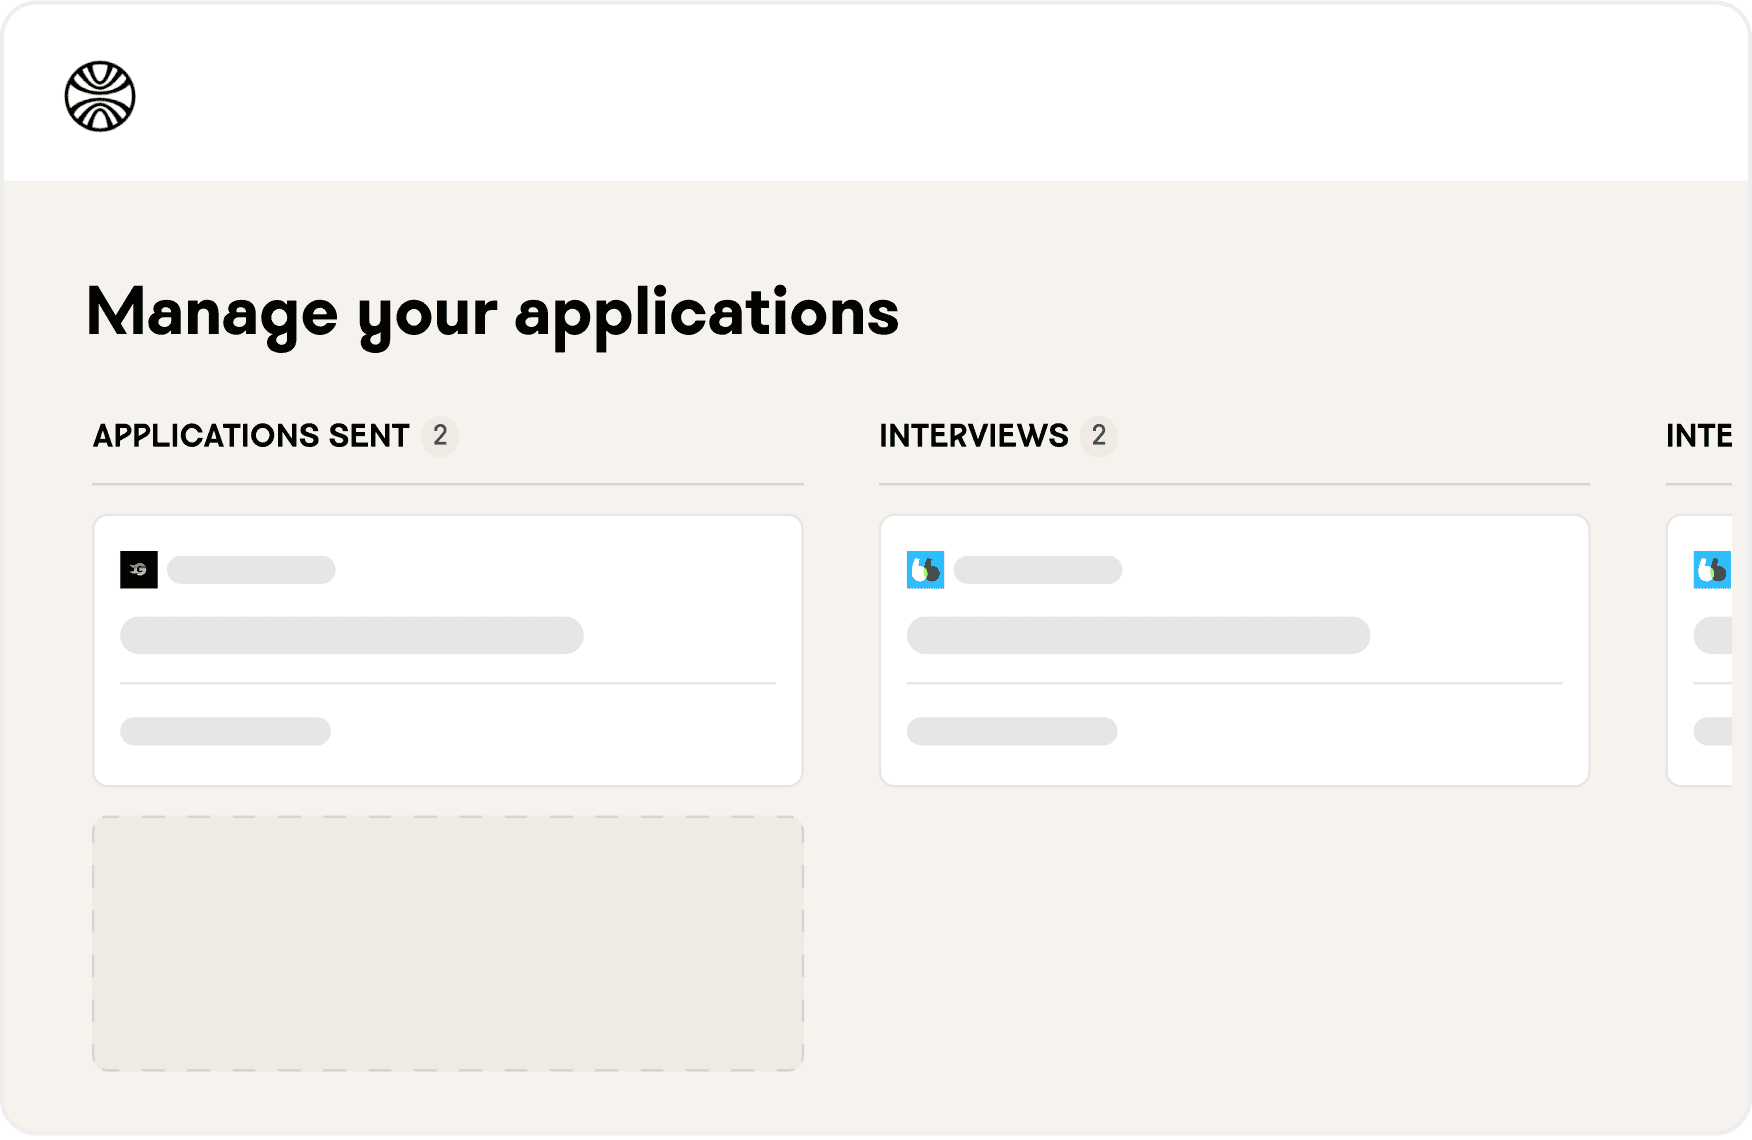Screen dimensions: 1752x1140
Task: Click long title placeholder on Interviews card
Action: [x=1138, y=635]
